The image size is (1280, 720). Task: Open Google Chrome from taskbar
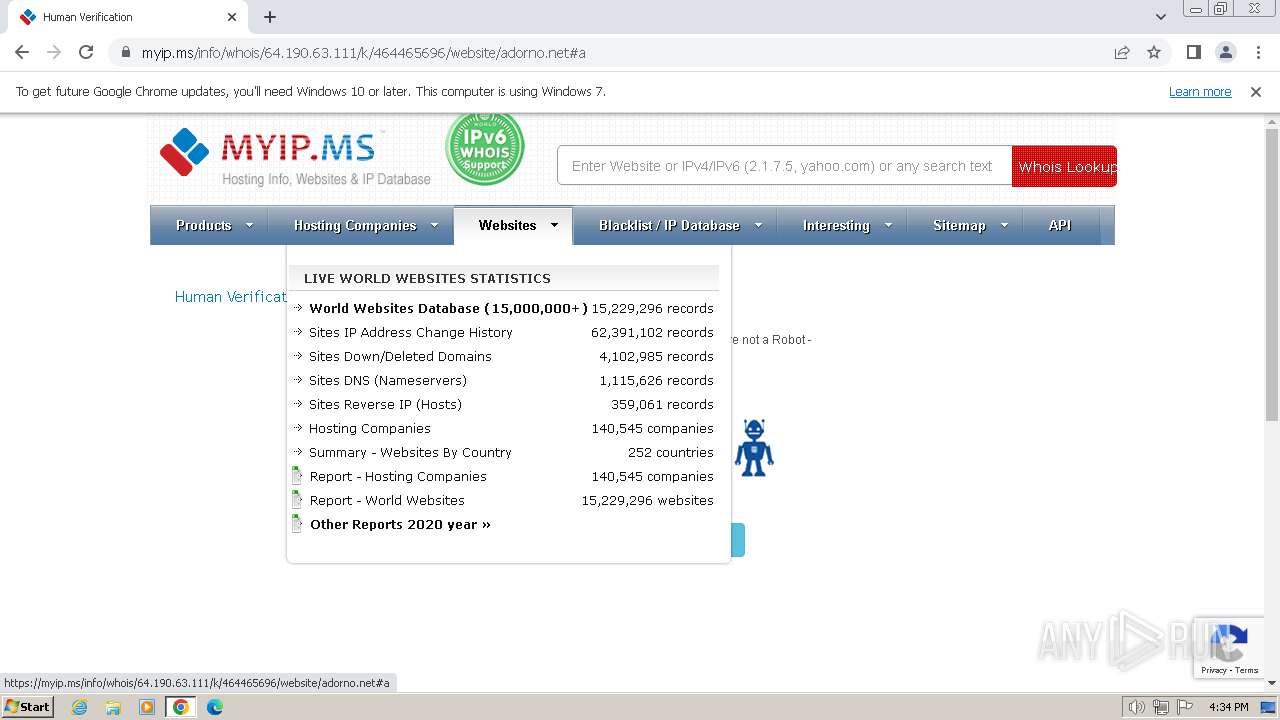181,707
